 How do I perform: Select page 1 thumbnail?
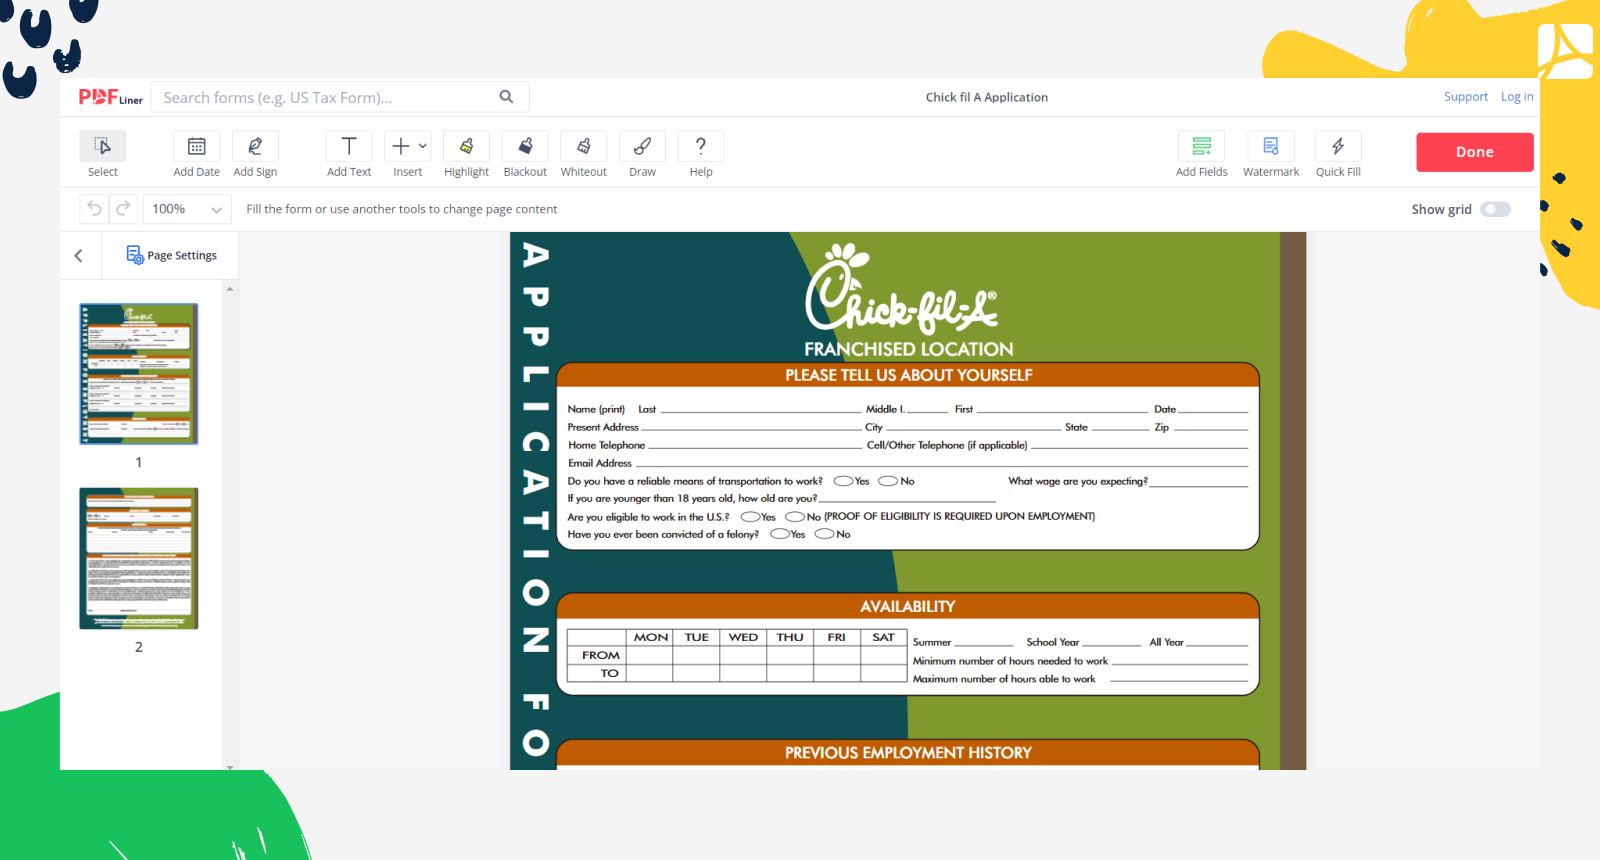click(139, 374)
